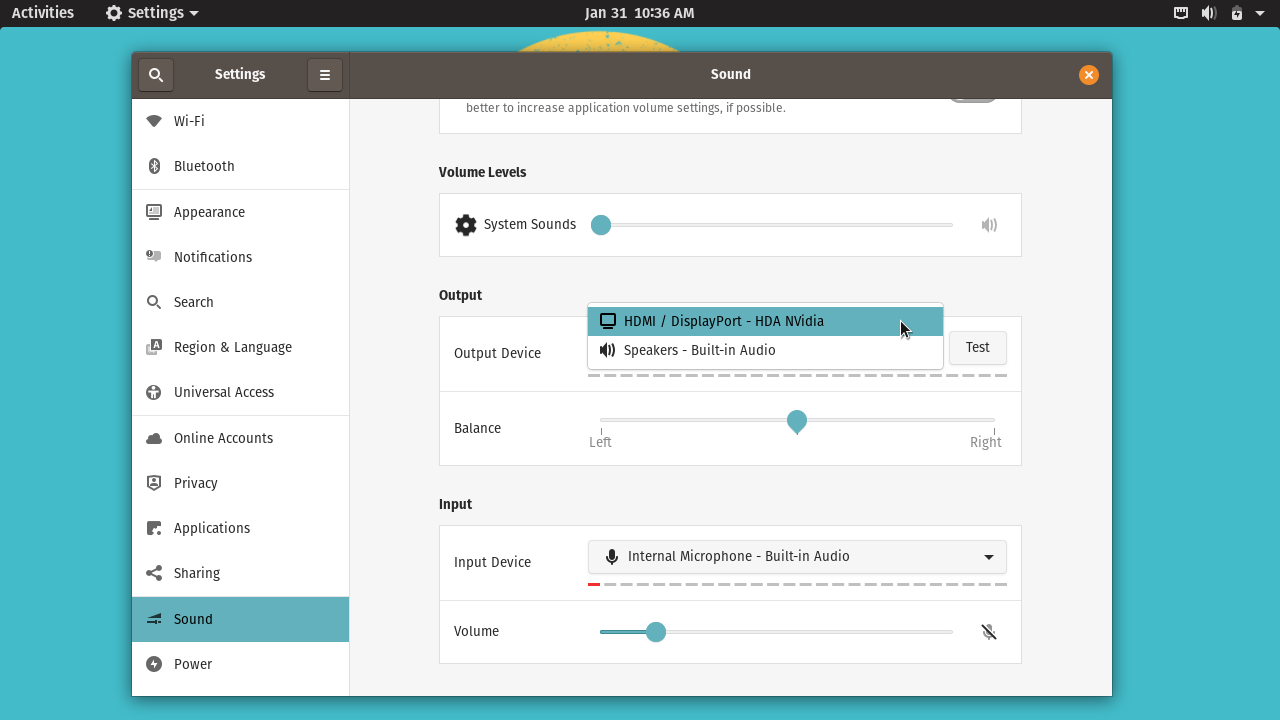Screen dimensions: 1280x720
Task: Open the Activities overview
Action: pyautogui.click(x=43, y=13)
